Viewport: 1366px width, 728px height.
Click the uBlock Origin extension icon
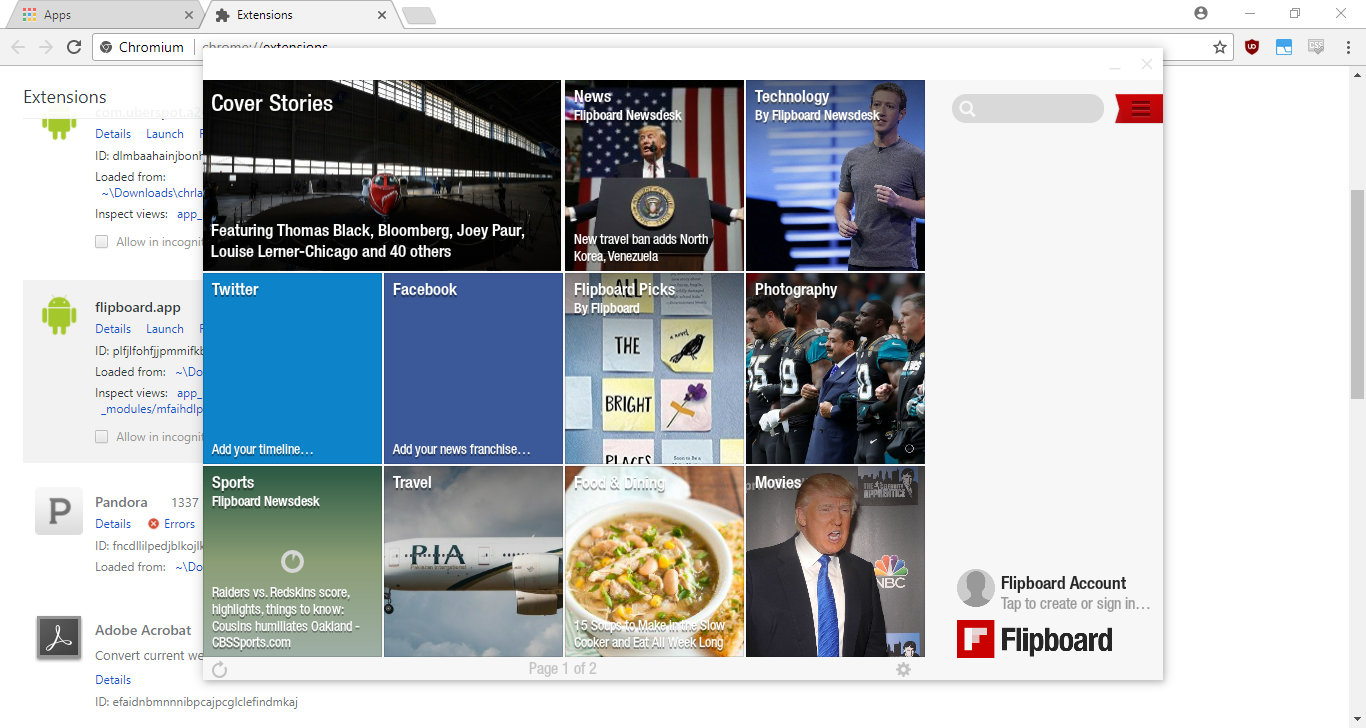point(1252,47)
